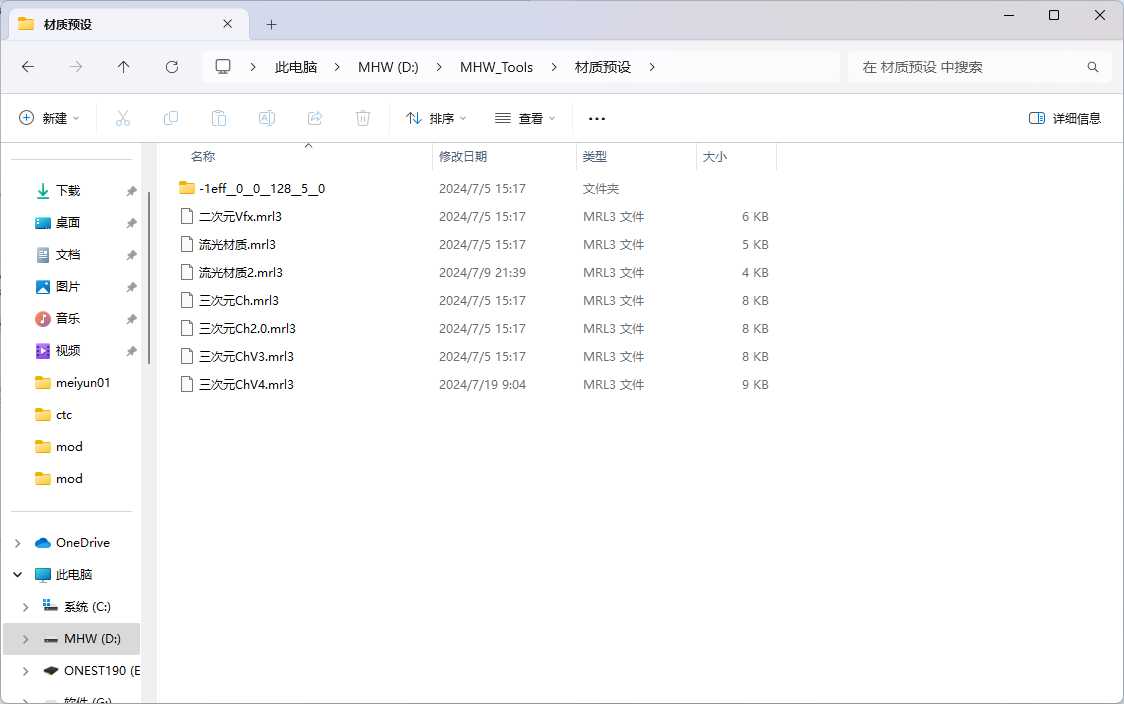The height and width of the screenshot is (704, 1124).
Task: Collapse the 此电脑 tree node
Action: click(17, 575)
